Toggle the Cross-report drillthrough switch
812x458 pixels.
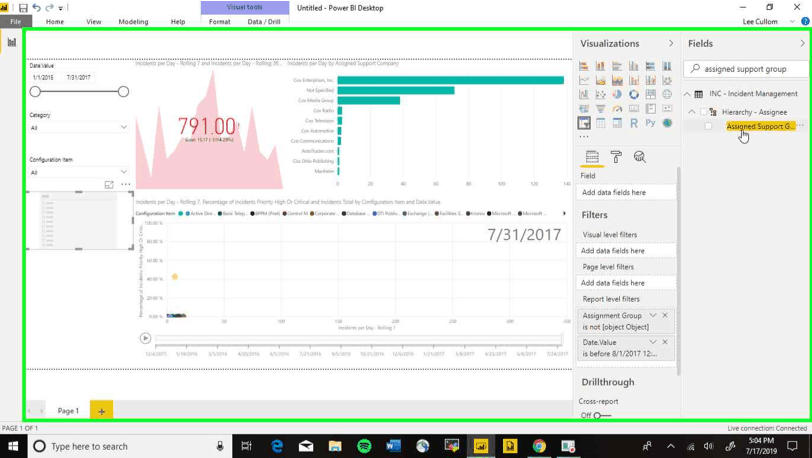coord(602,416)
